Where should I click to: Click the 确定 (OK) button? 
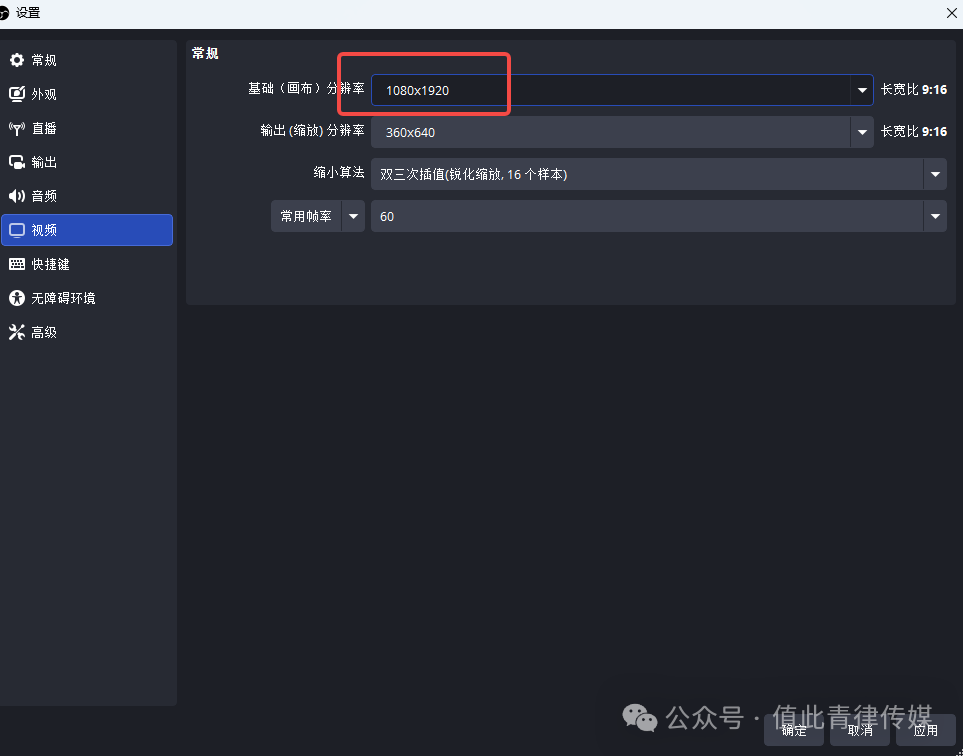click(794, 730)
